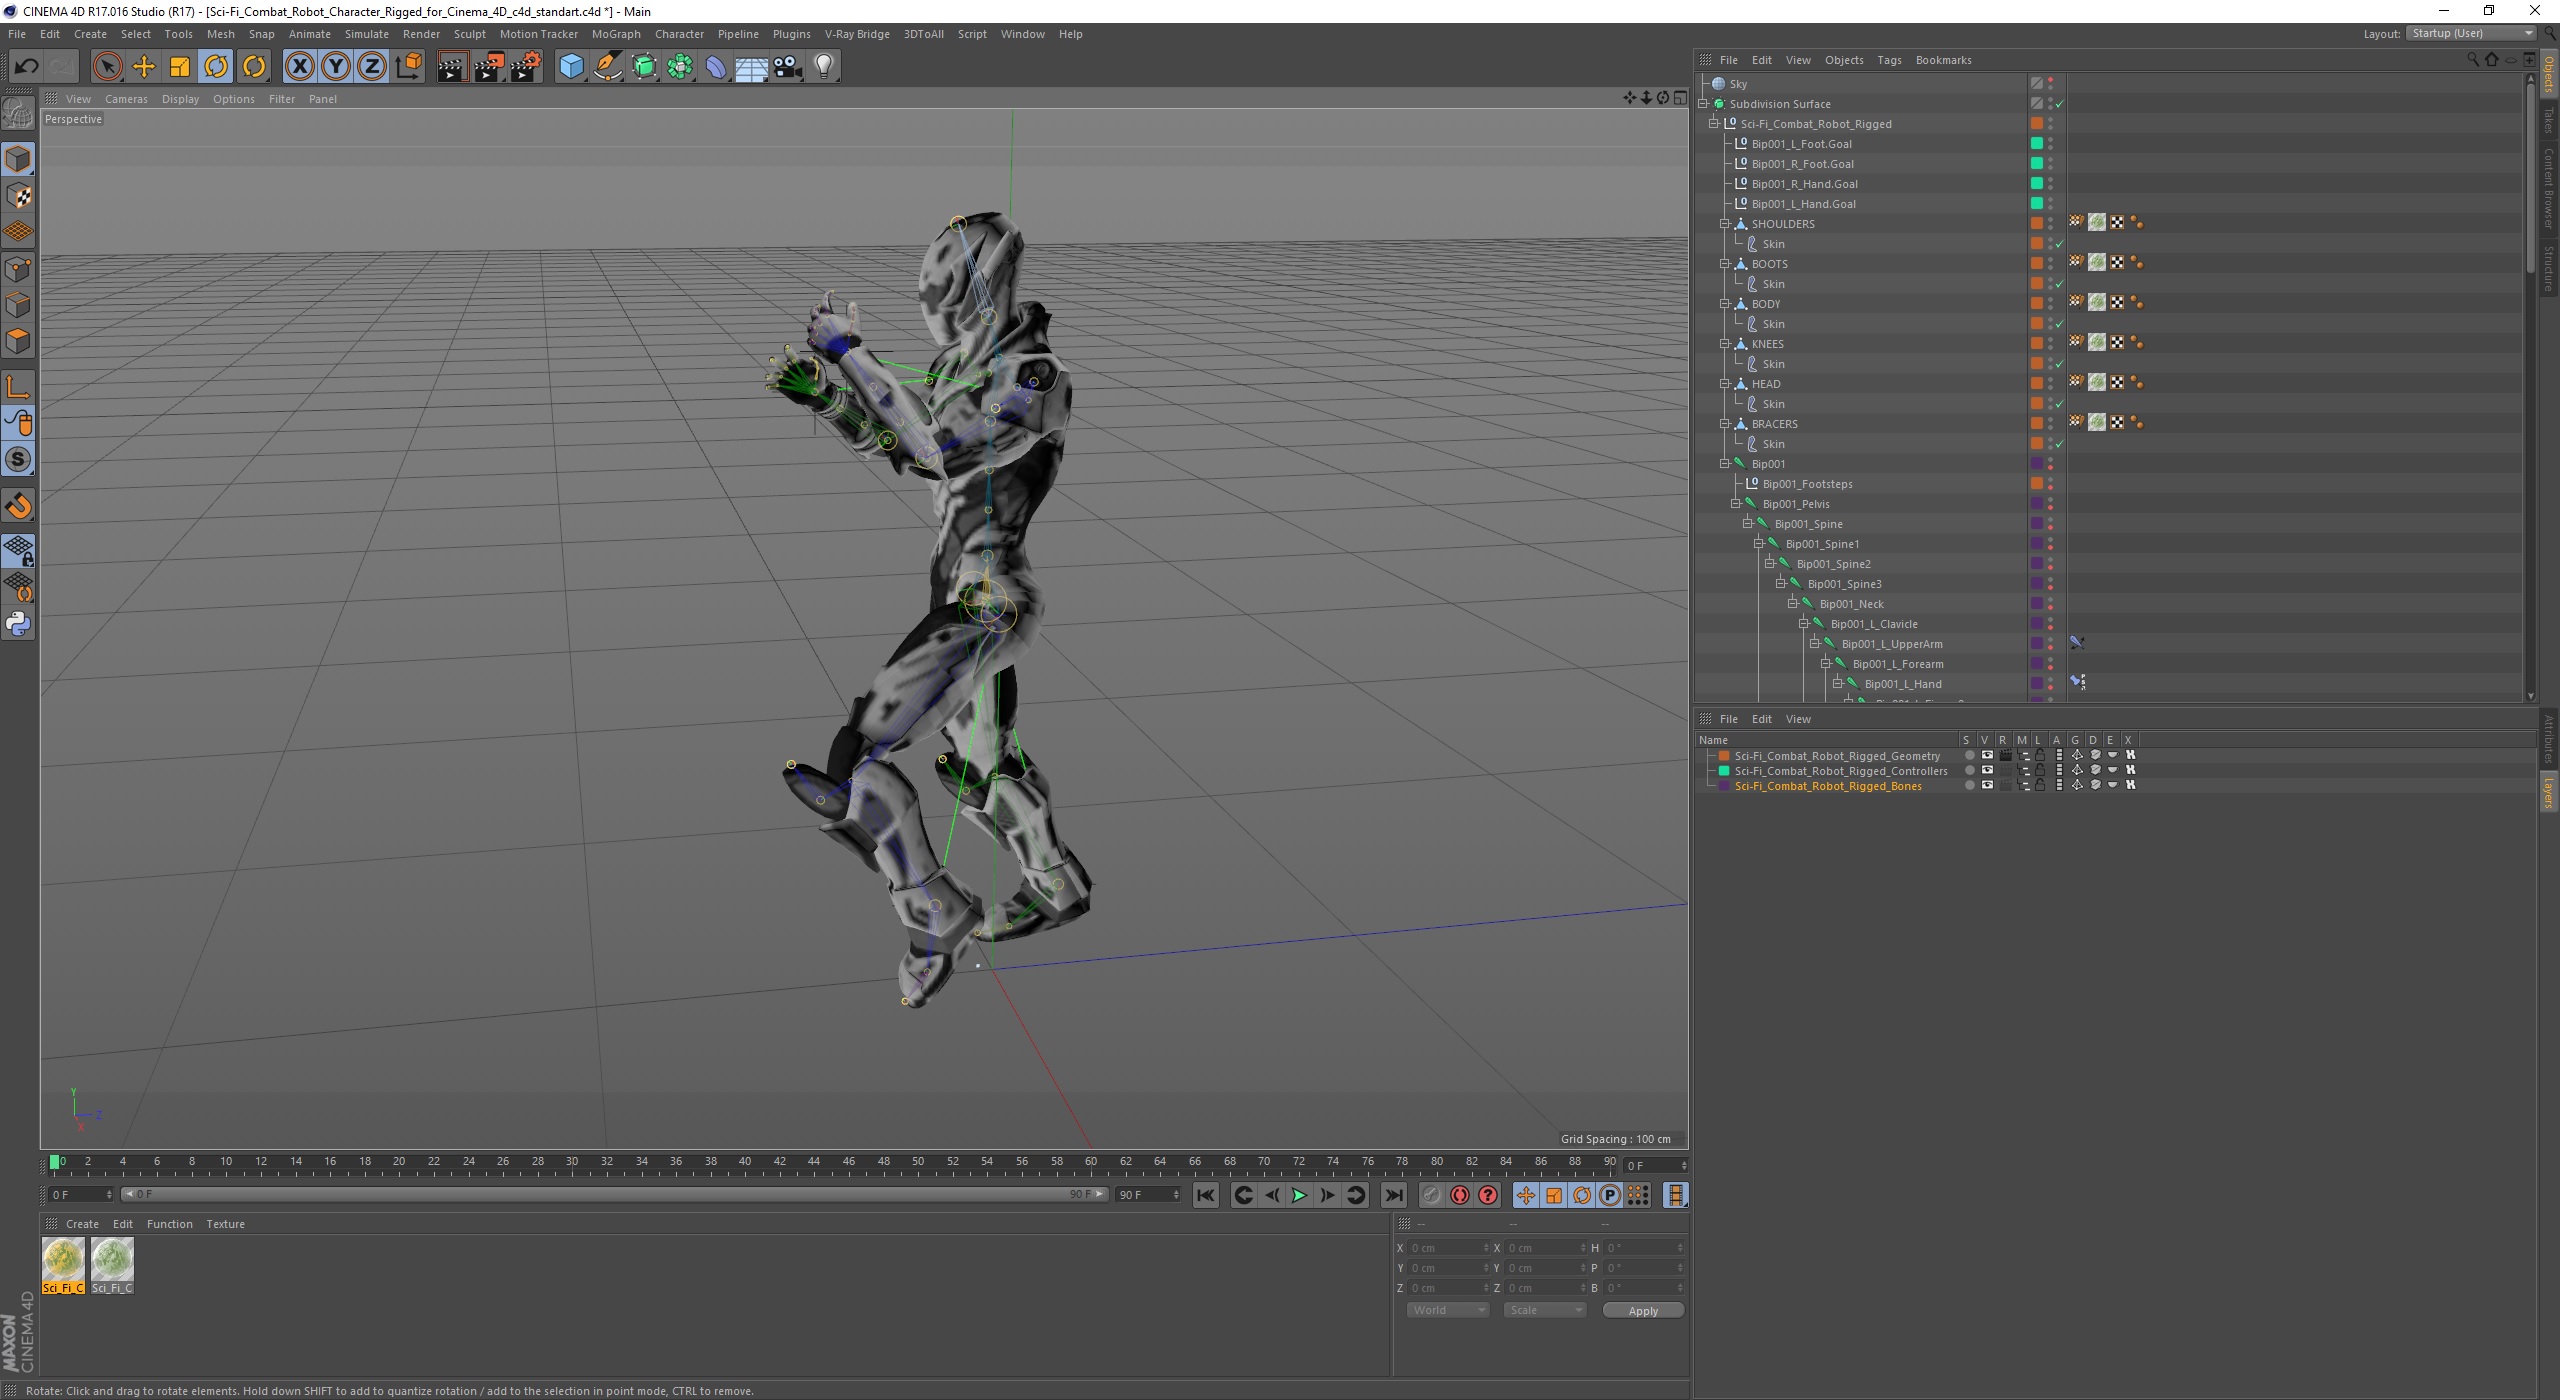Click the Undo arrow icon
The height and width of the screenshot is (1400, 2560).
coord(26,67)
